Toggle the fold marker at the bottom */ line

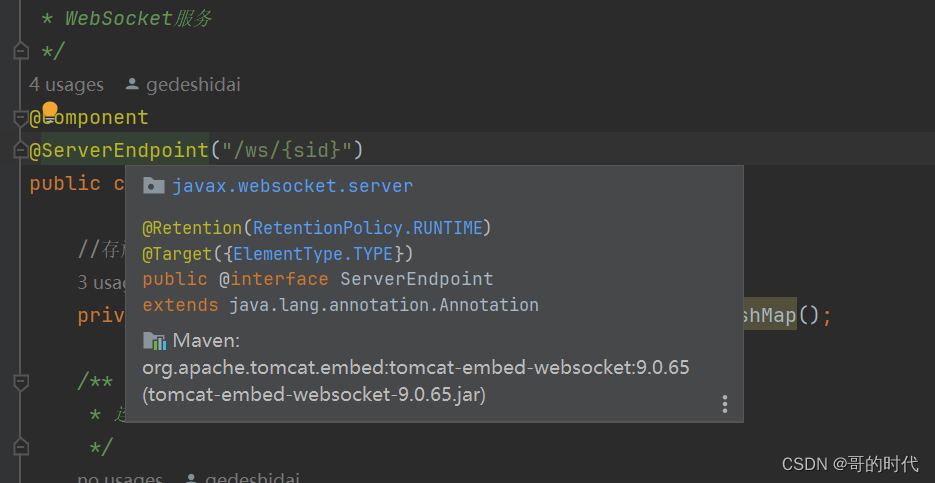(x=21, y=446)
